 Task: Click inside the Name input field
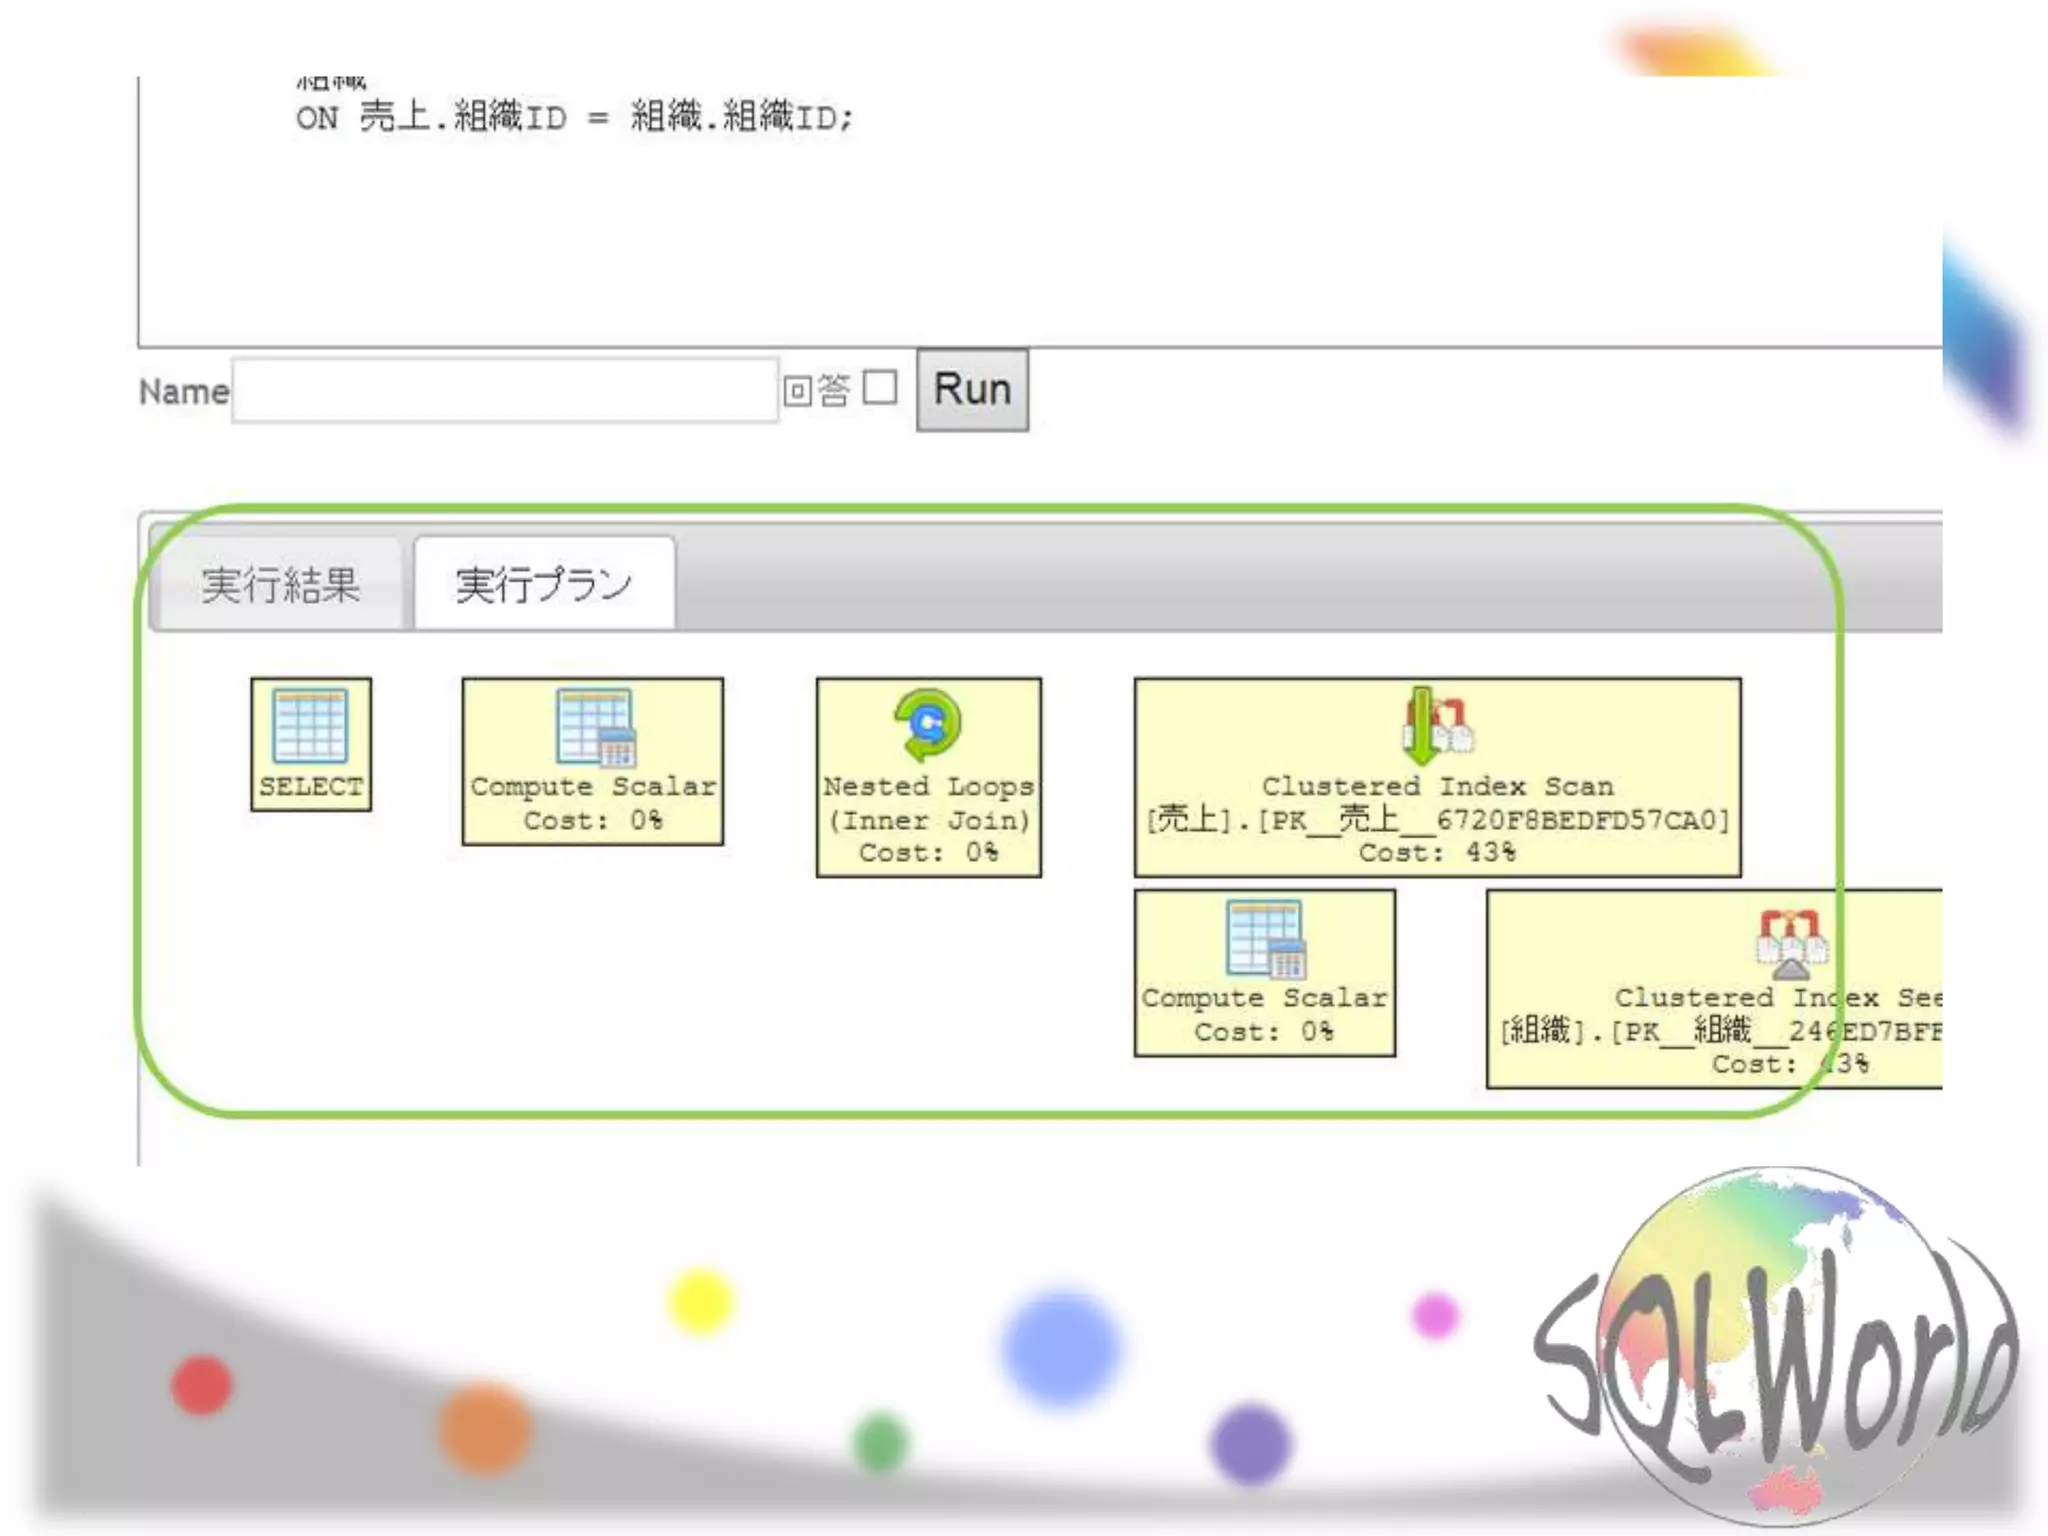[505, 391]
